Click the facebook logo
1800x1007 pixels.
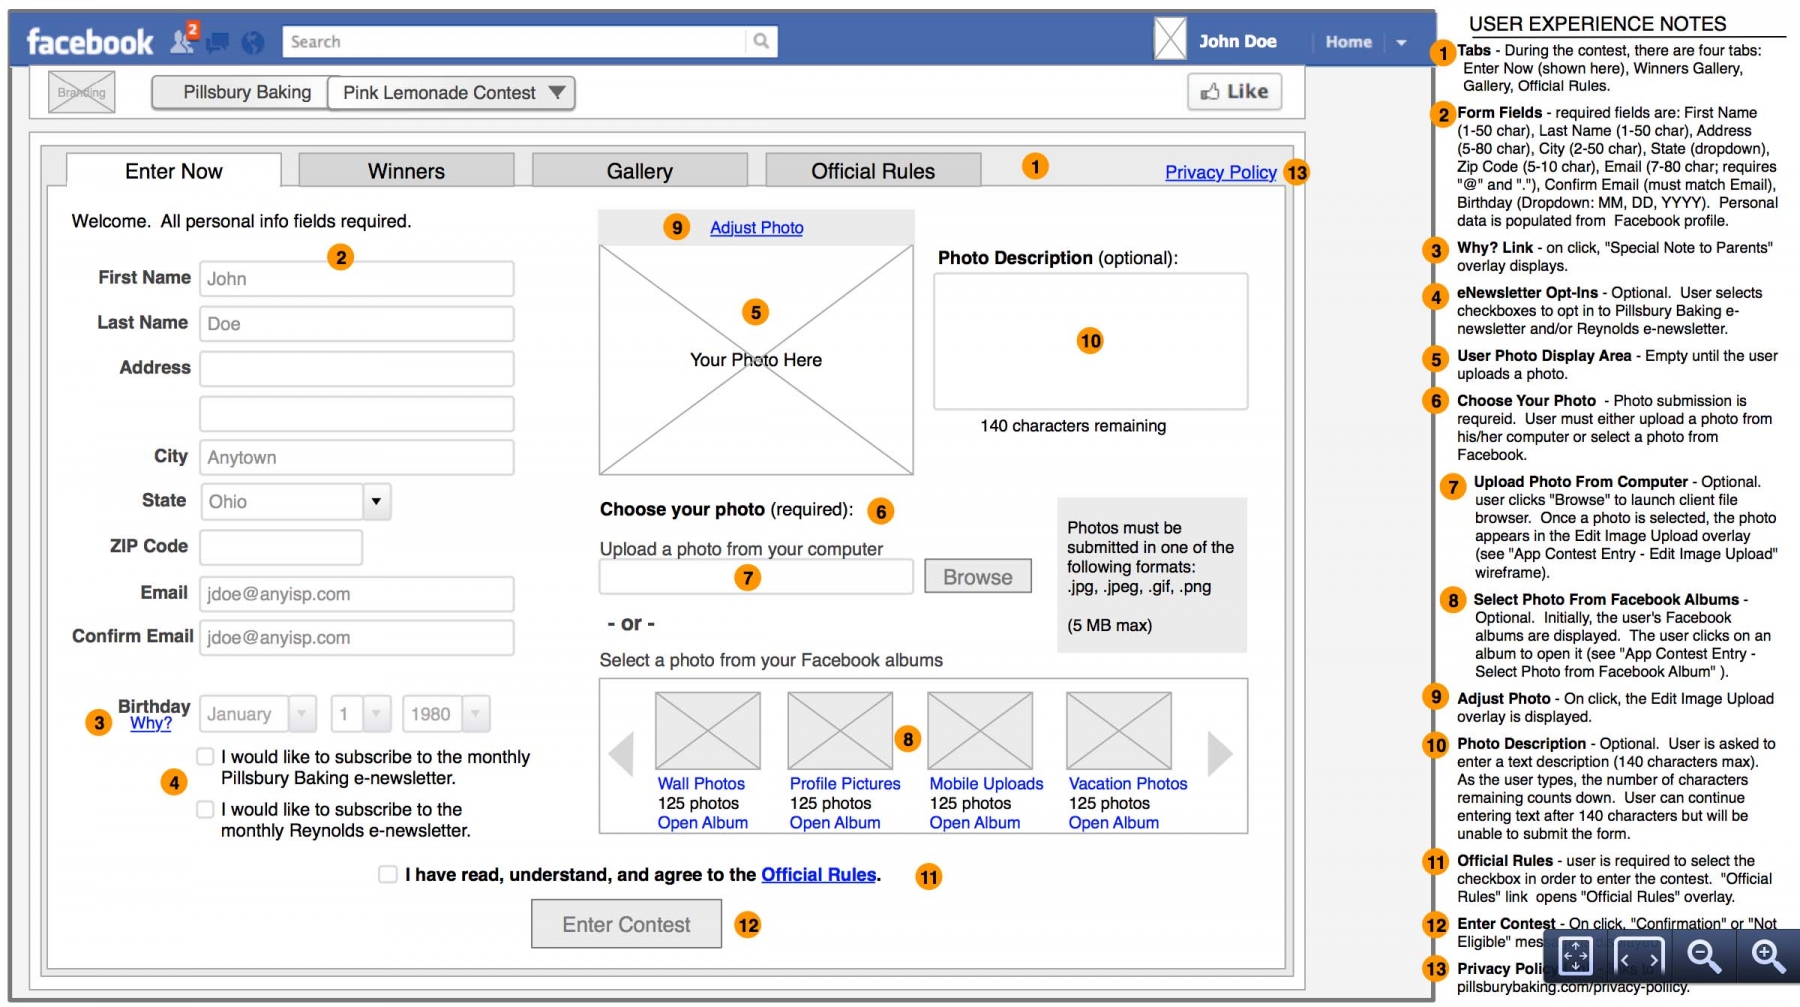pos(90,42)
